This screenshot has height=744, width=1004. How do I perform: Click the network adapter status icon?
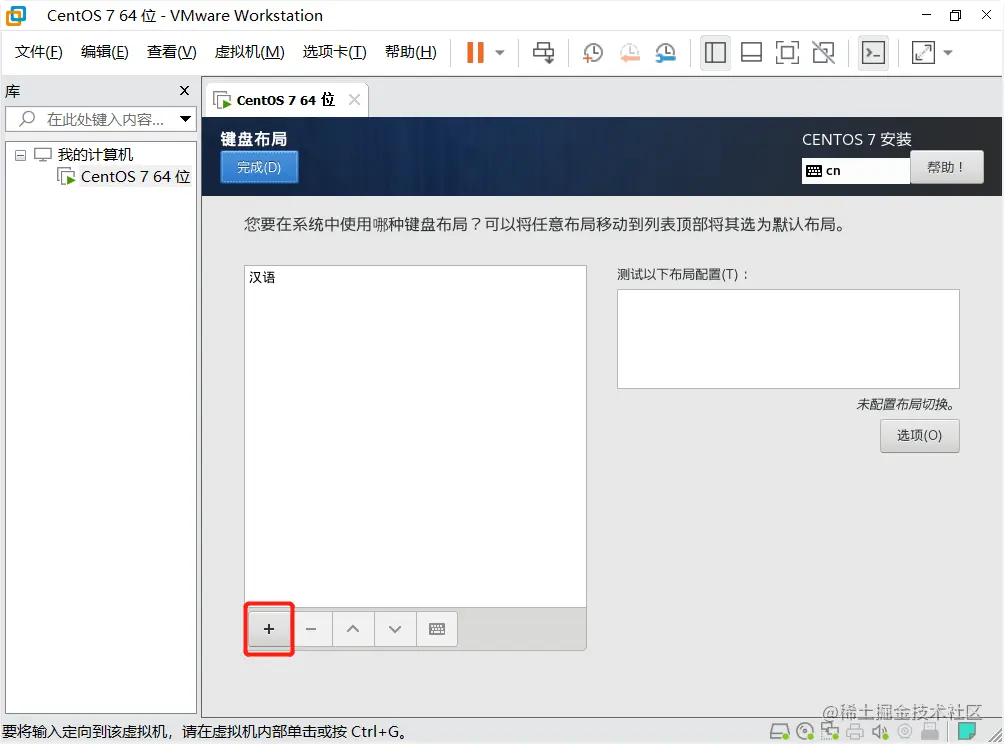coord(830,731)
